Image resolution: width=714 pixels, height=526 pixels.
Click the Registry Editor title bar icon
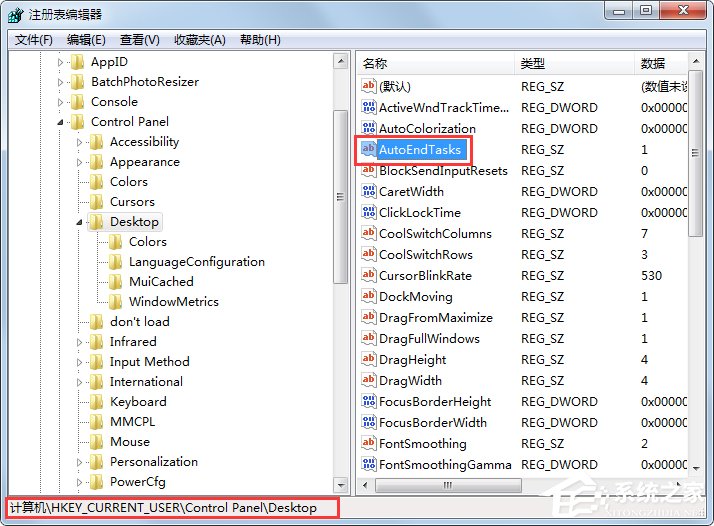pos(15,15)
